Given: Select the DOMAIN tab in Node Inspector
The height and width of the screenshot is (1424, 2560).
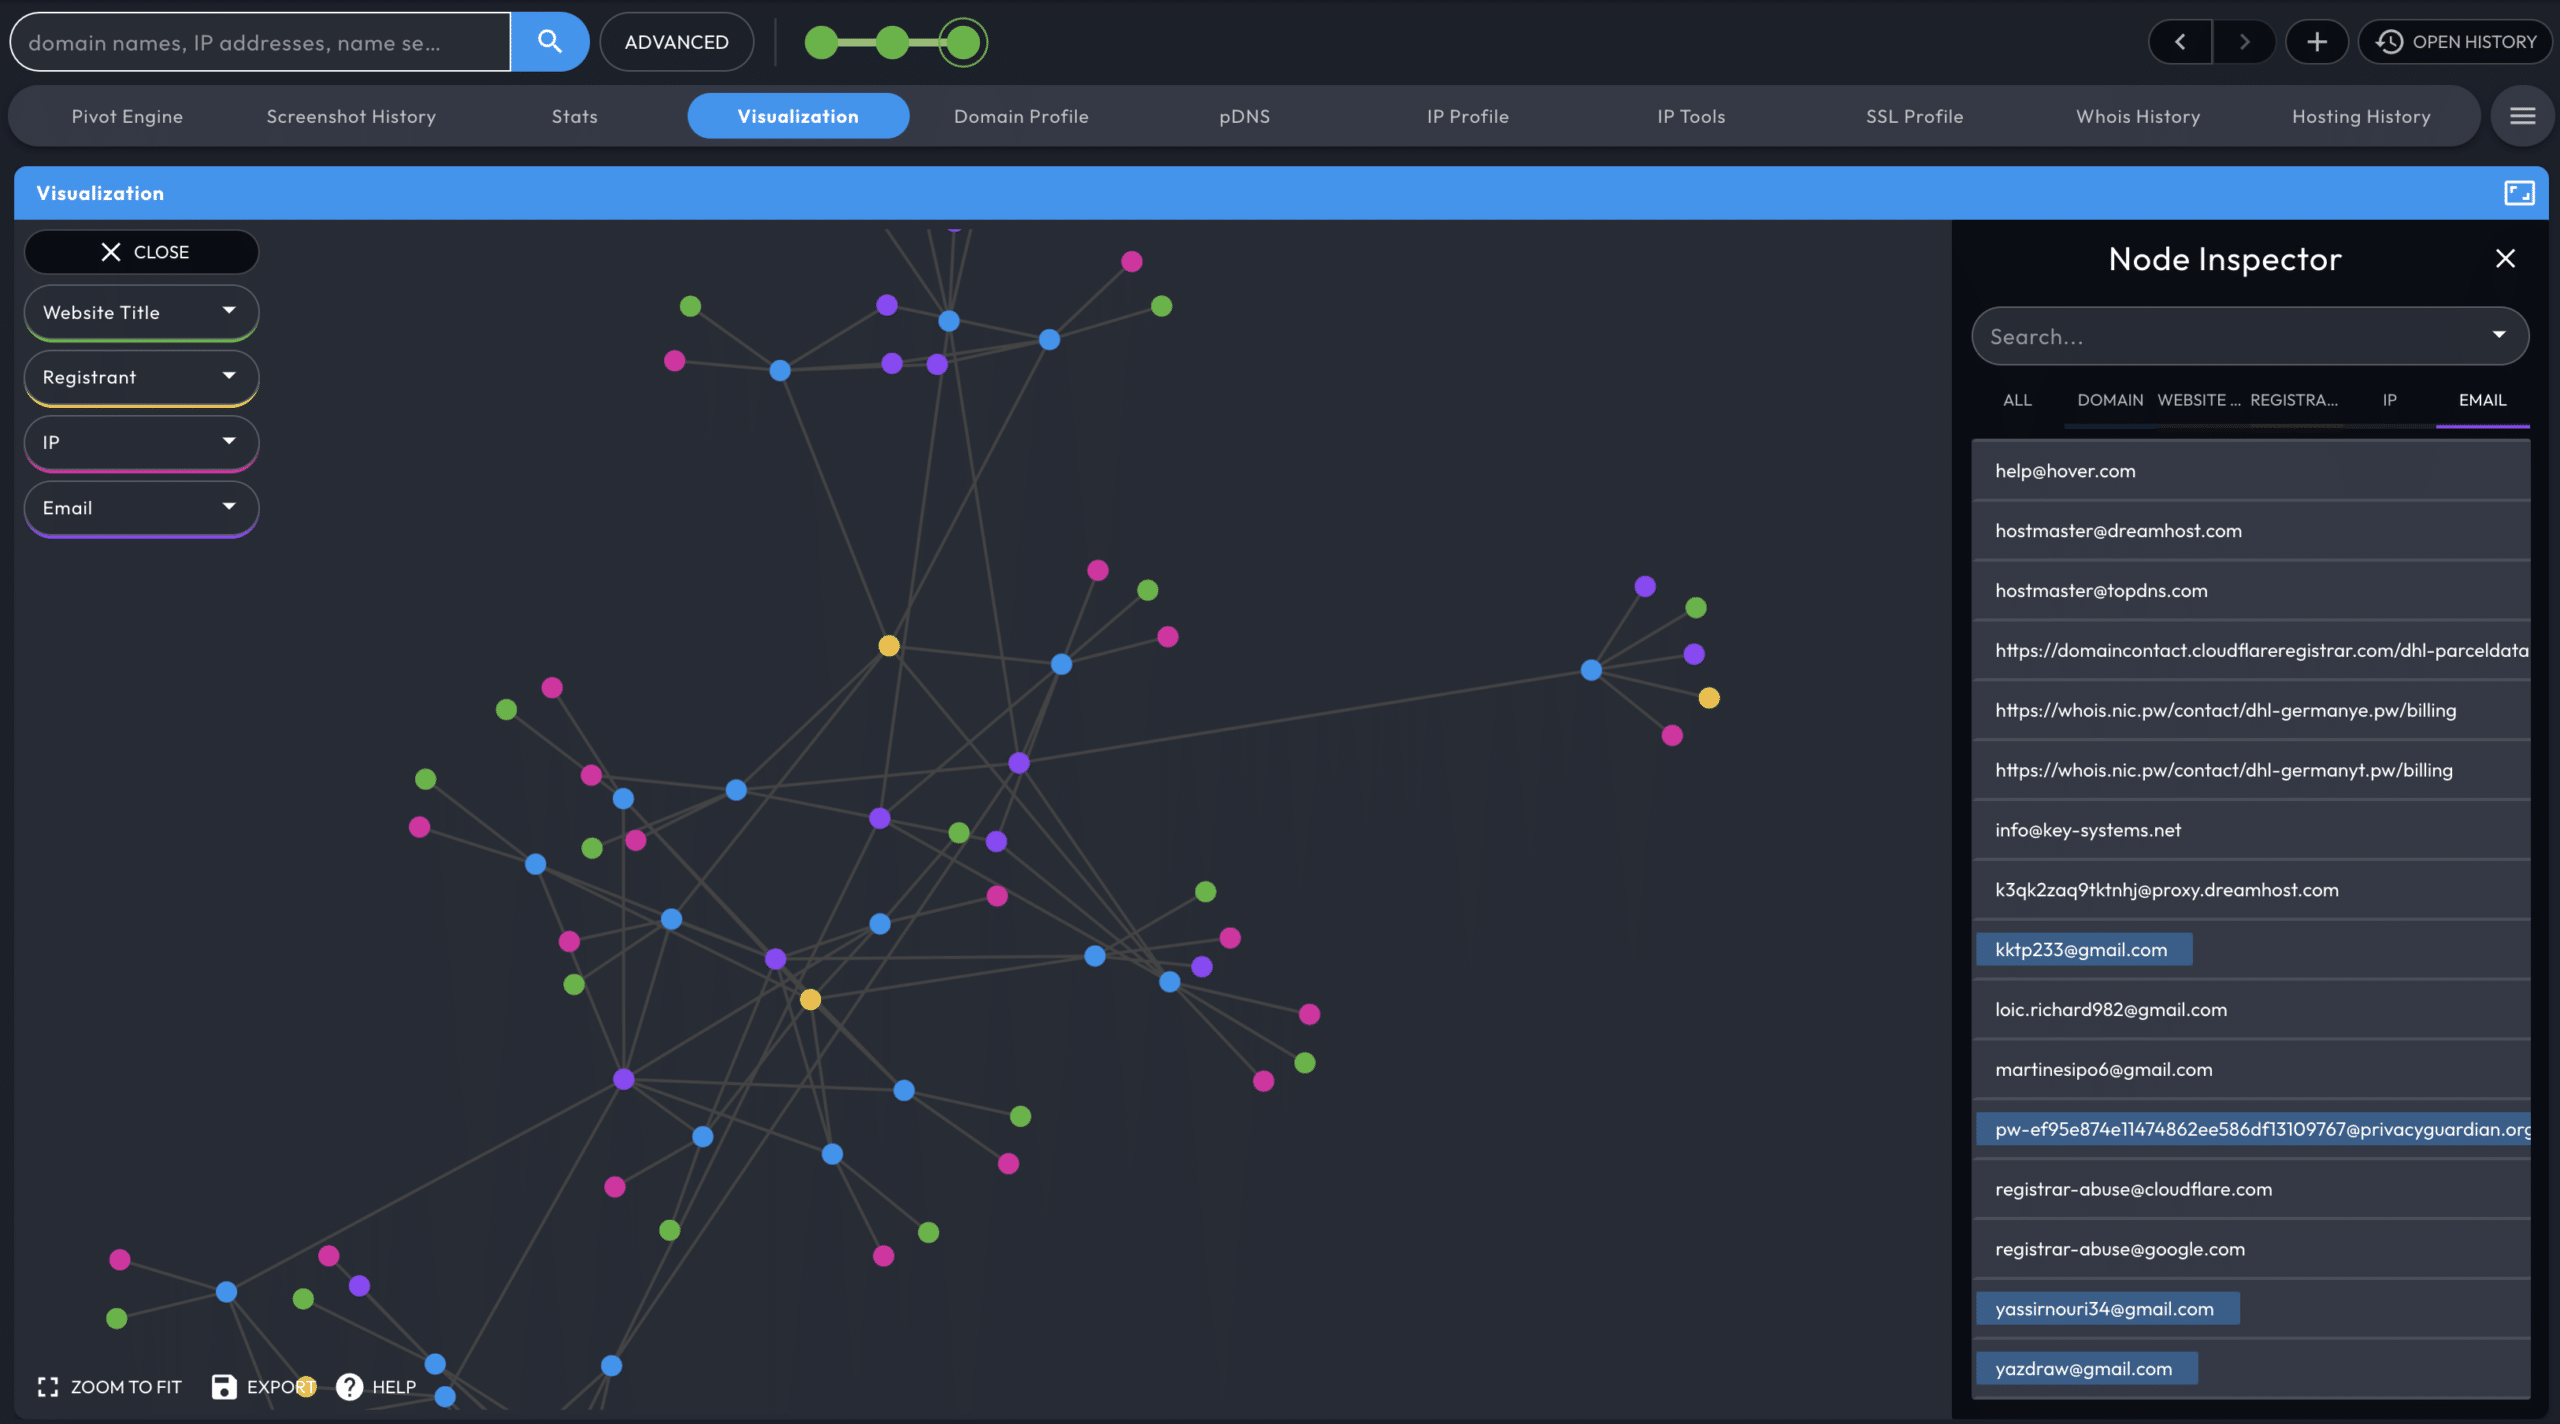Looking at the screenshot, I should pos(2110,400).
